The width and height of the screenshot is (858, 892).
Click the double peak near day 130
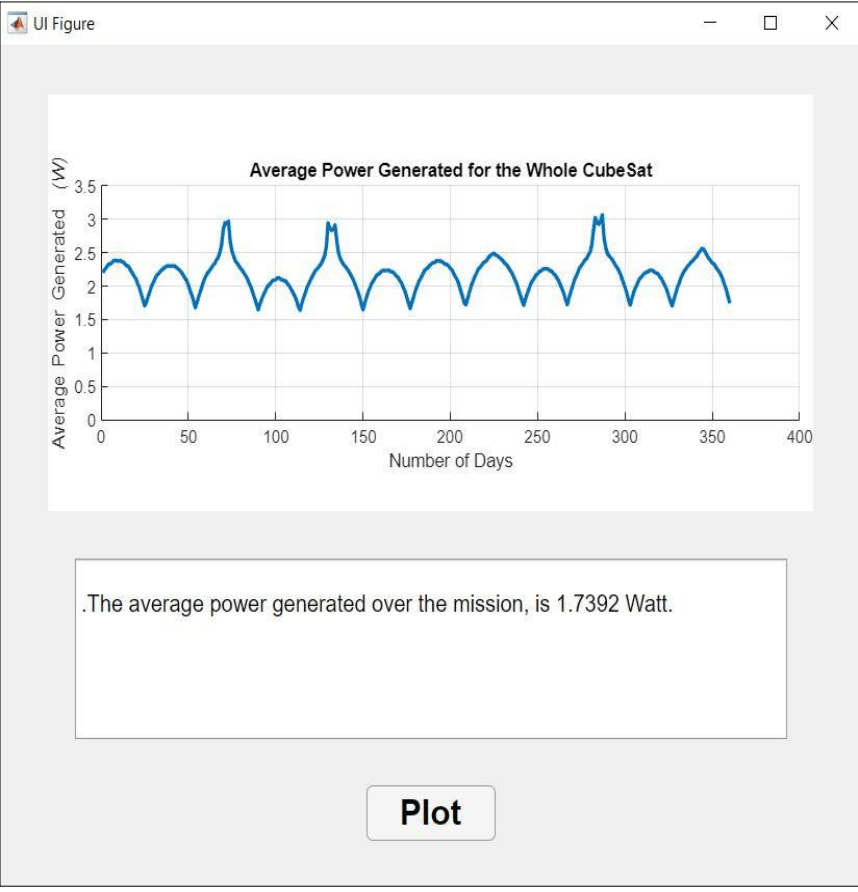[331, 225]
